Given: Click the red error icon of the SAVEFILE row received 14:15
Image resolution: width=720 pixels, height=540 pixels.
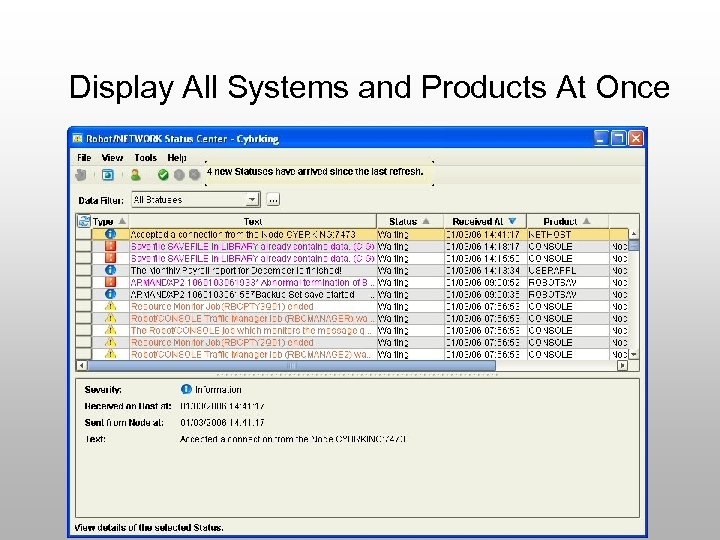Looking at the screenshot, I should (x=110, y=258).
